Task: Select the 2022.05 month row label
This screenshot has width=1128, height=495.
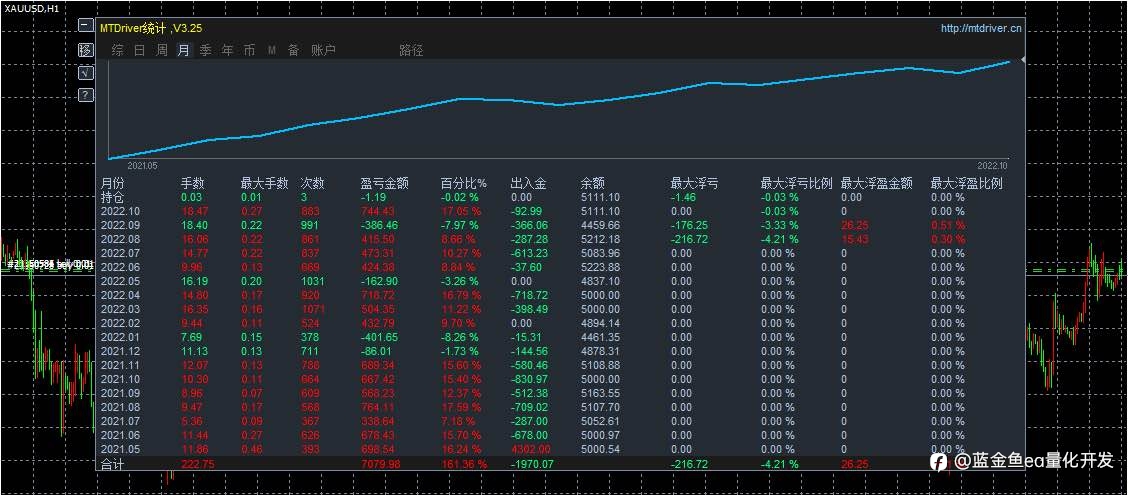Action: (119, 281)
